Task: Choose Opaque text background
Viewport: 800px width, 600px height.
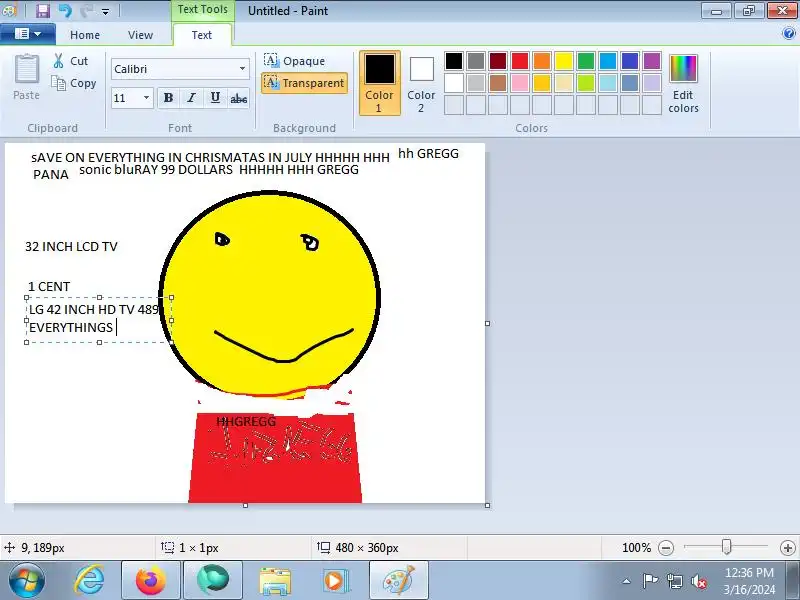Action: point(295,61)
